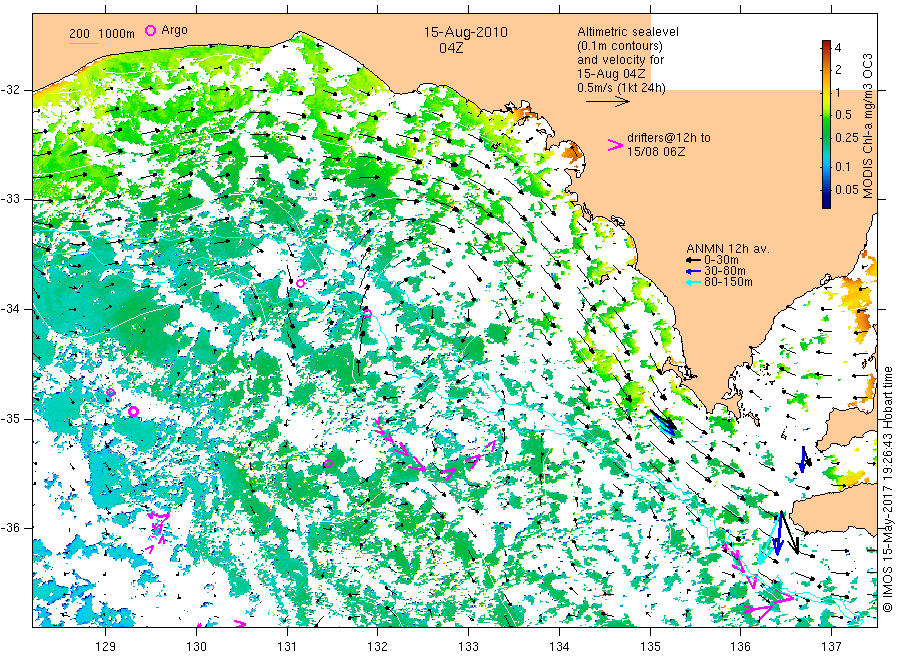Screen dimensions: 900x660
Task: Click the magenta drifter track near 35.3°S 132.2°E
Action: [x=400, y=445]
